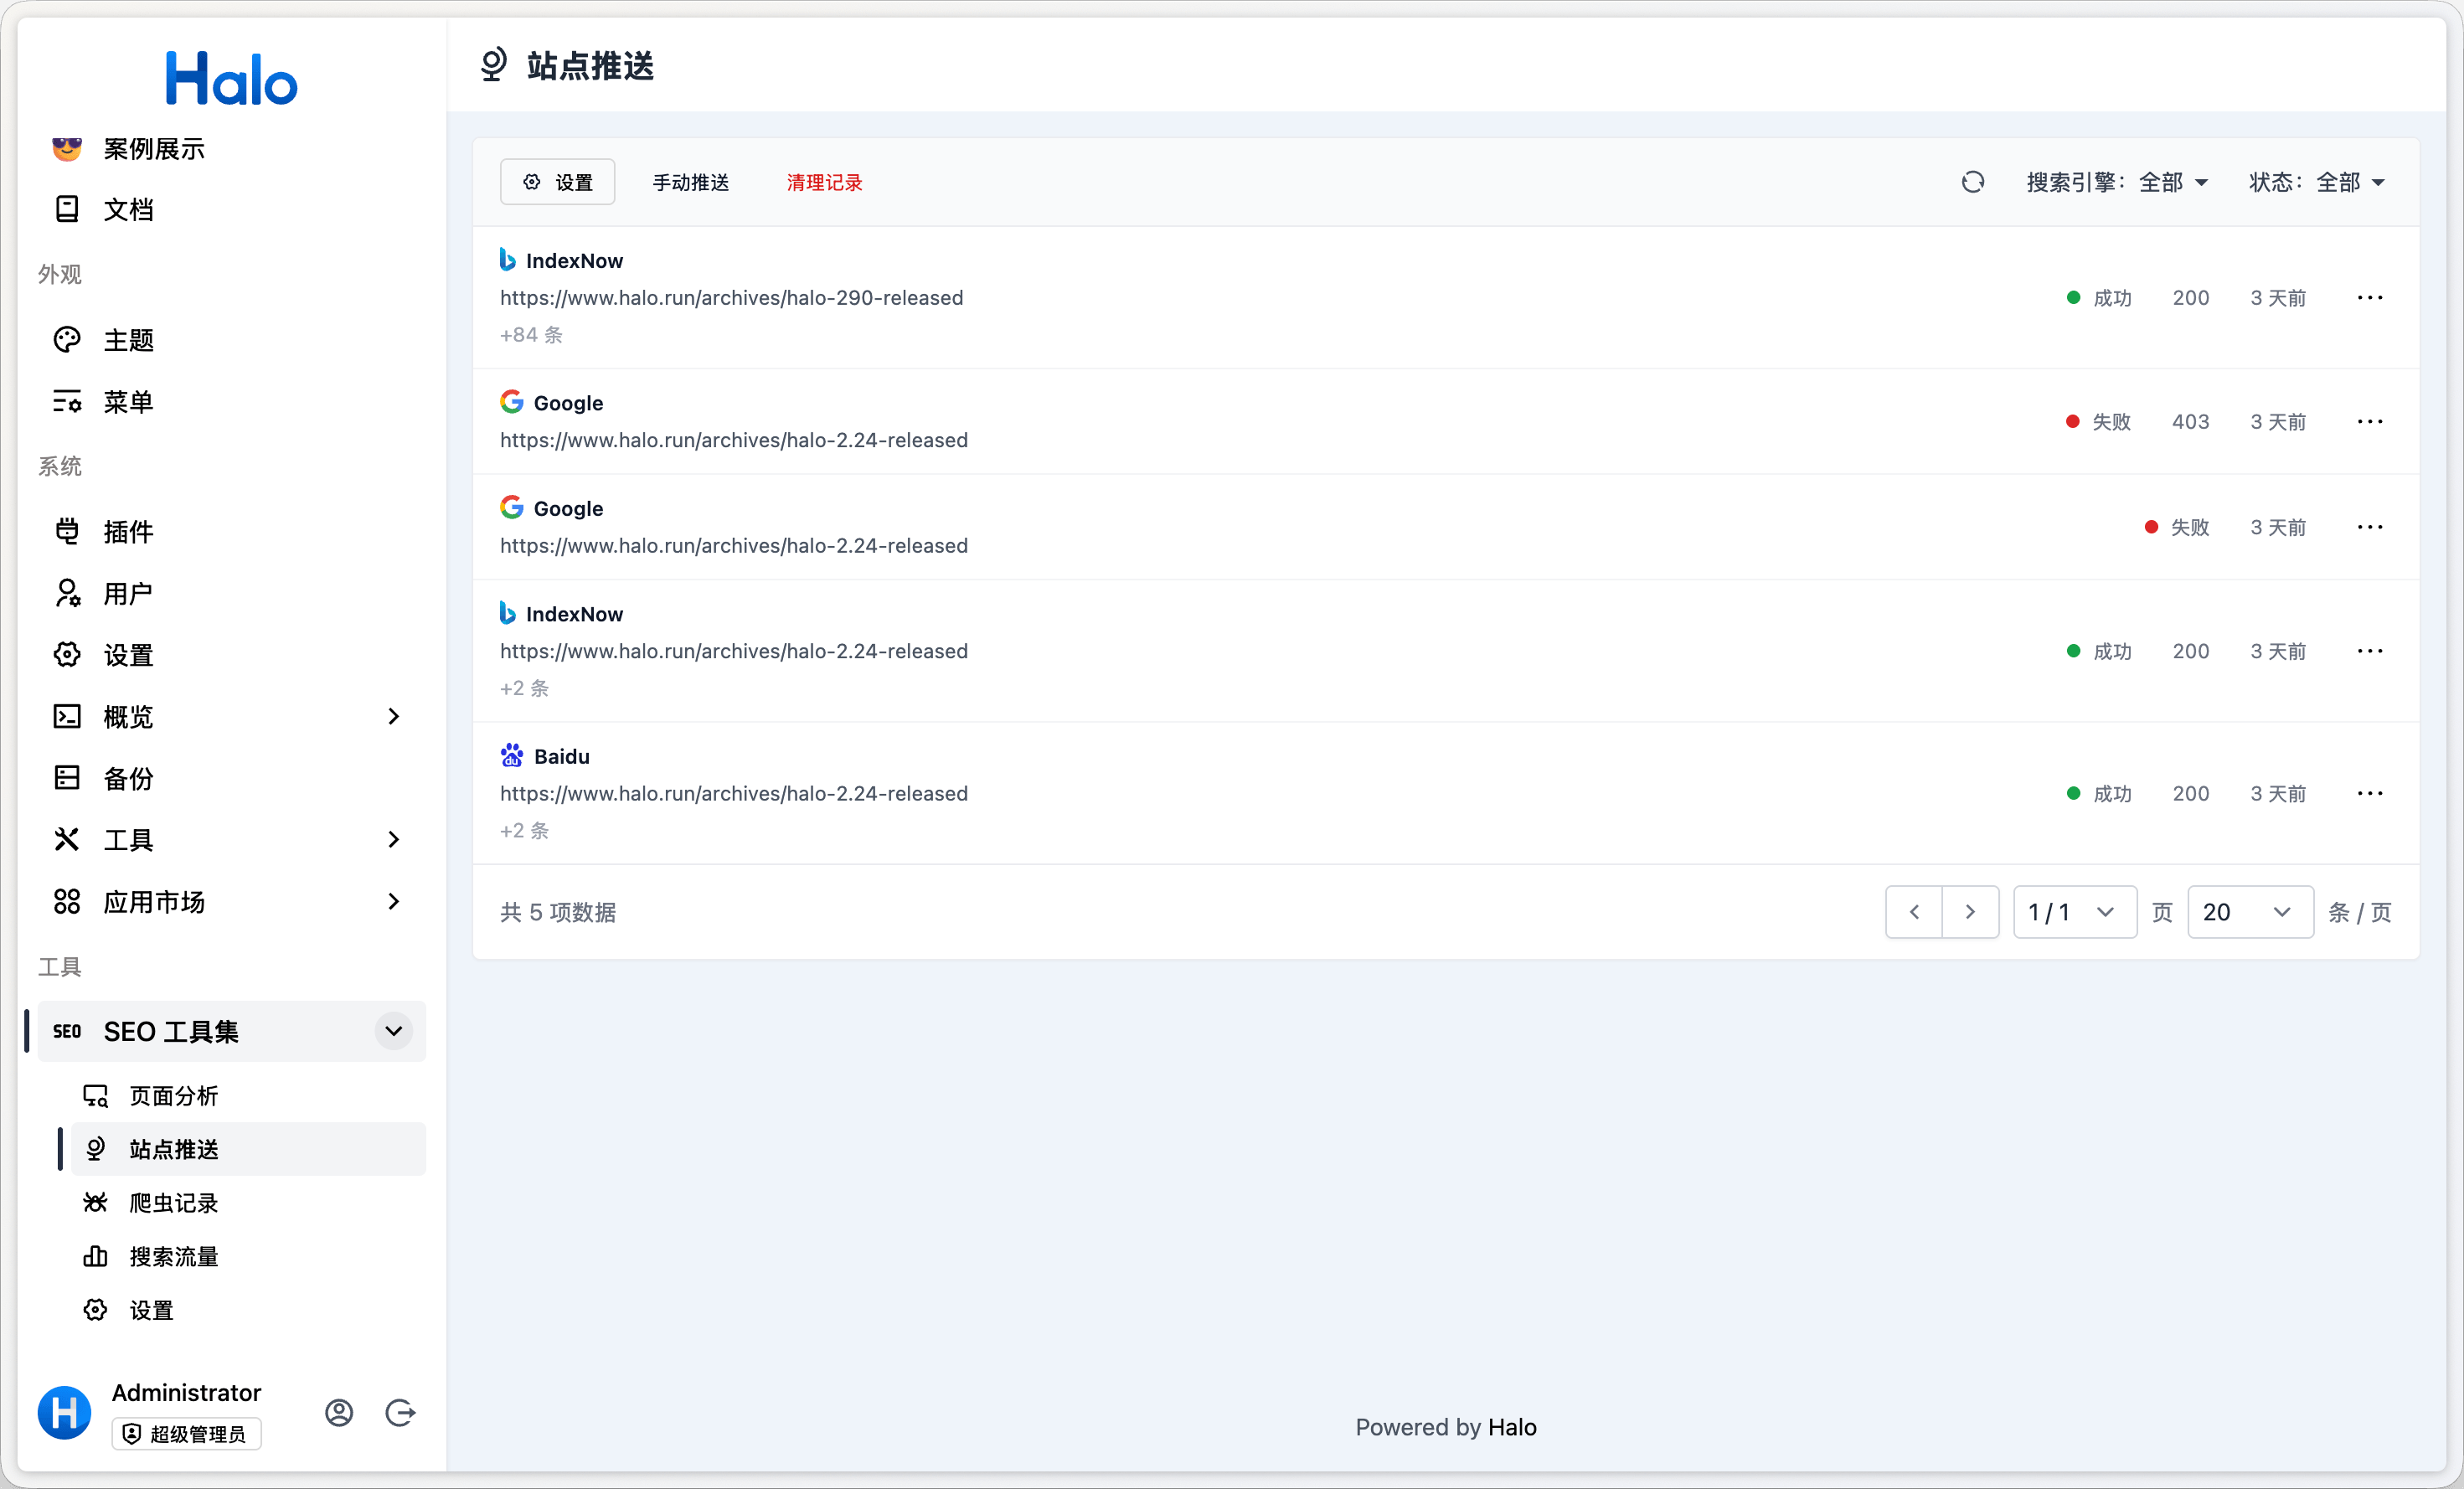Open more options for first IndexNow record
The height and width of the screenshot is (1489, 2464).
(x=2369, y=298)
